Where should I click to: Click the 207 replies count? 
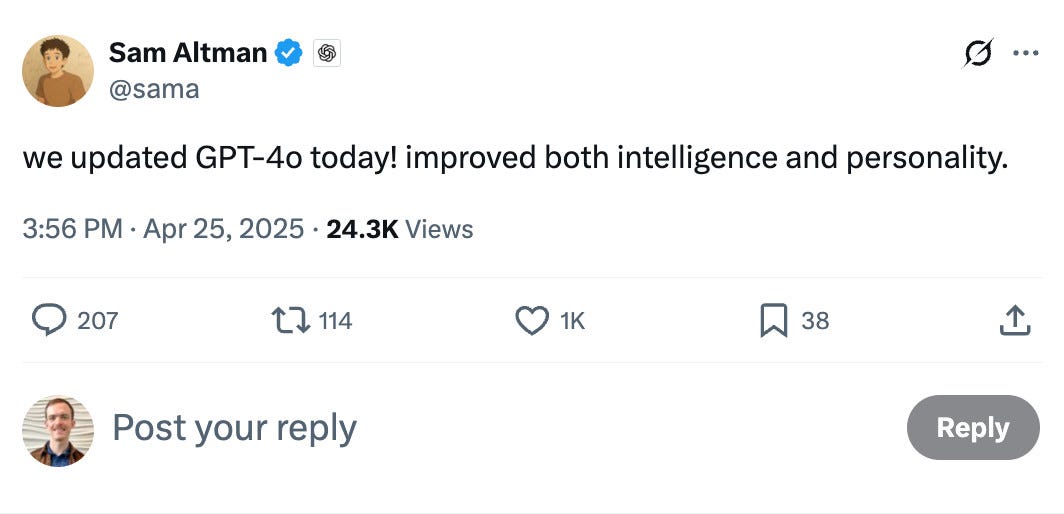[x=98, y=320]
